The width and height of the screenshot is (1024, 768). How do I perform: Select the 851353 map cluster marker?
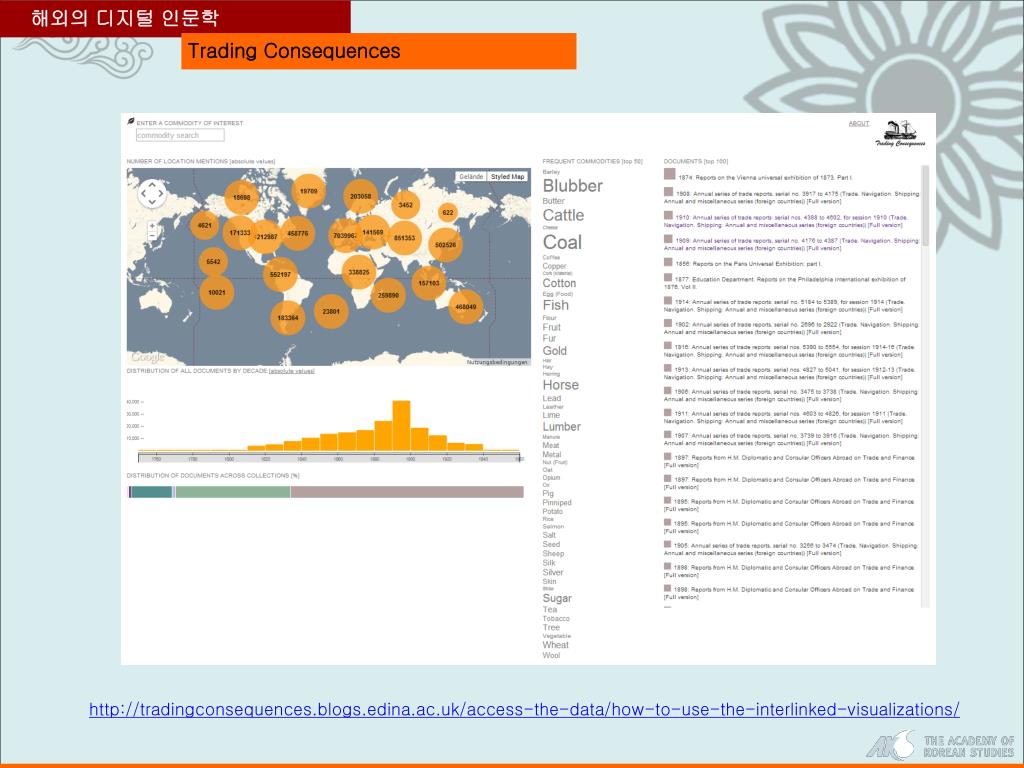pos(404,238)
